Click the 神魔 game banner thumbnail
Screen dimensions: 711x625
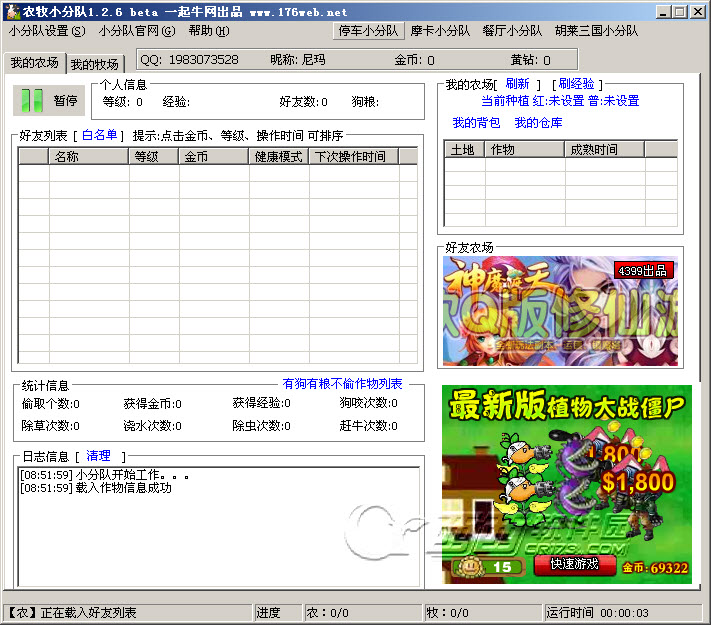pyautogui.click(x=560, y=311)
